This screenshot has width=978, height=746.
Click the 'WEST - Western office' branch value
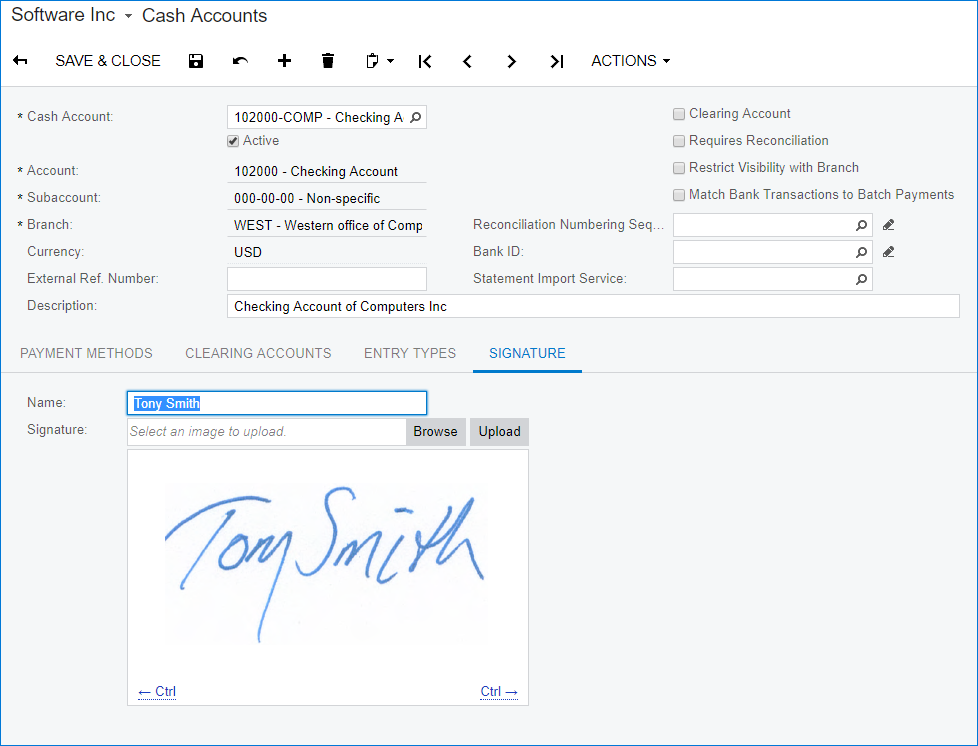[x=328, y=225]
